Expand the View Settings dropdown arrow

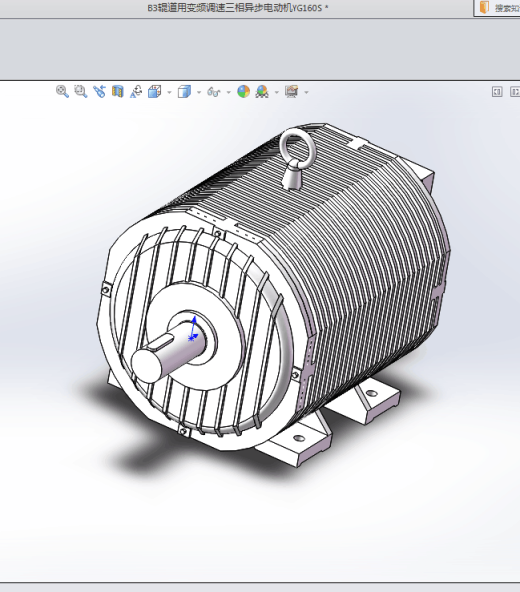[x=306, y=92]
